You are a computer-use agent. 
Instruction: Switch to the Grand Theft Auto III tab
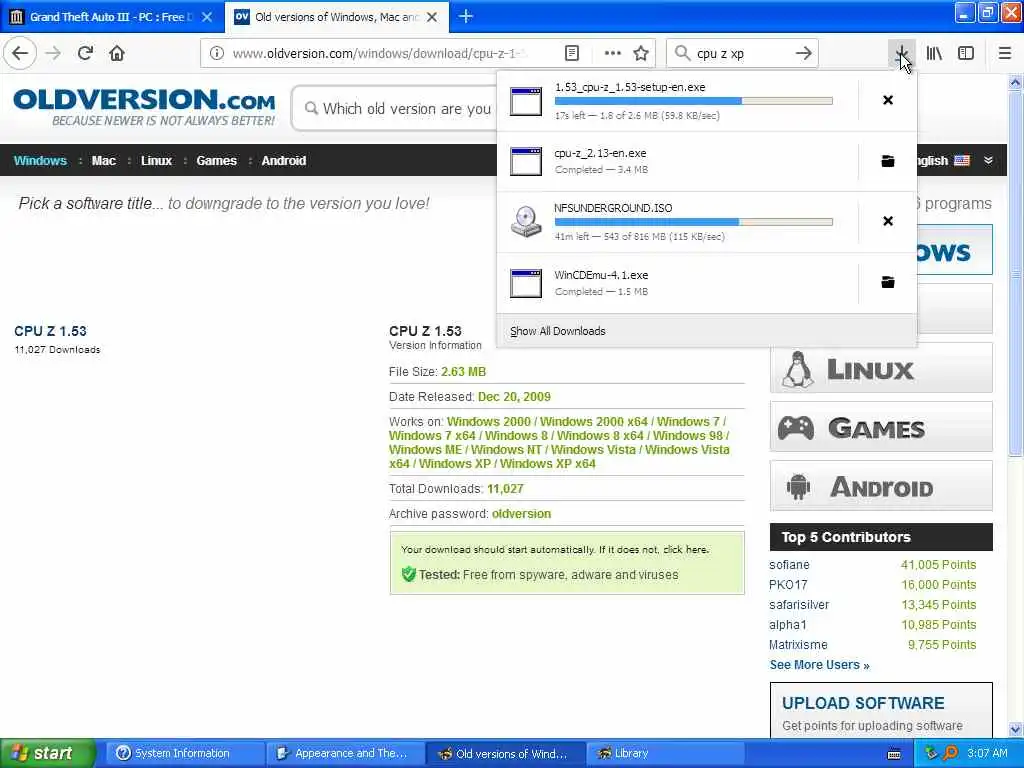click(x=112, y=17)
